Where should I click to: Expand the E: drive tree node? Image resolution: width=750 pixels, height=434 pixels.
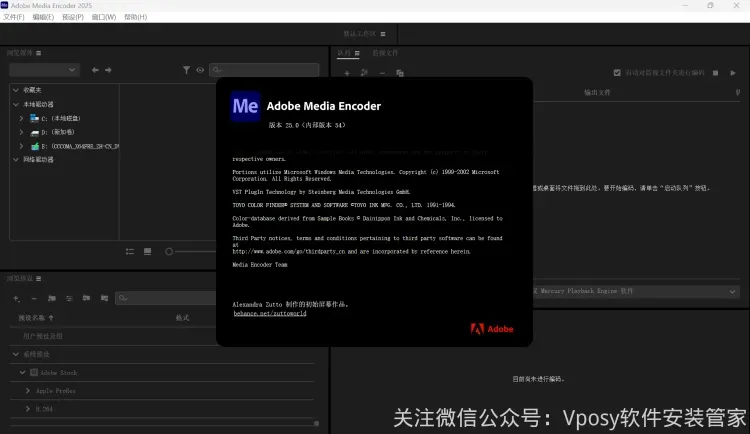coord(22,146)
